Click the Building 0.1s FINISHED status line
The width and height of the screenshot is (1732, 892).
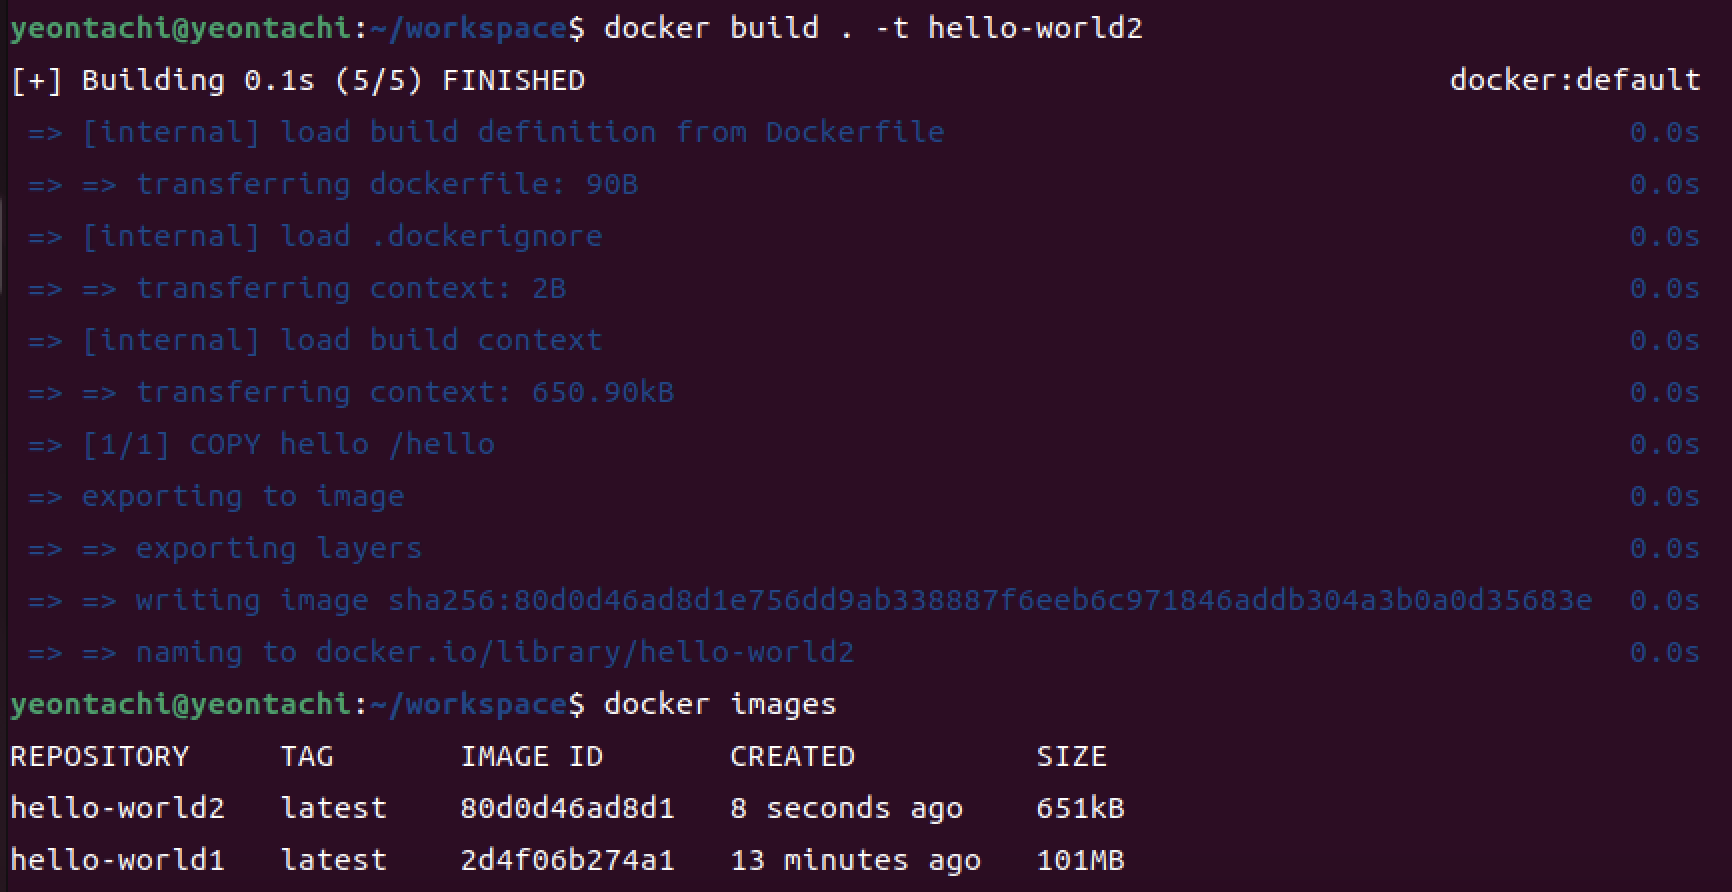click(298, 80)
